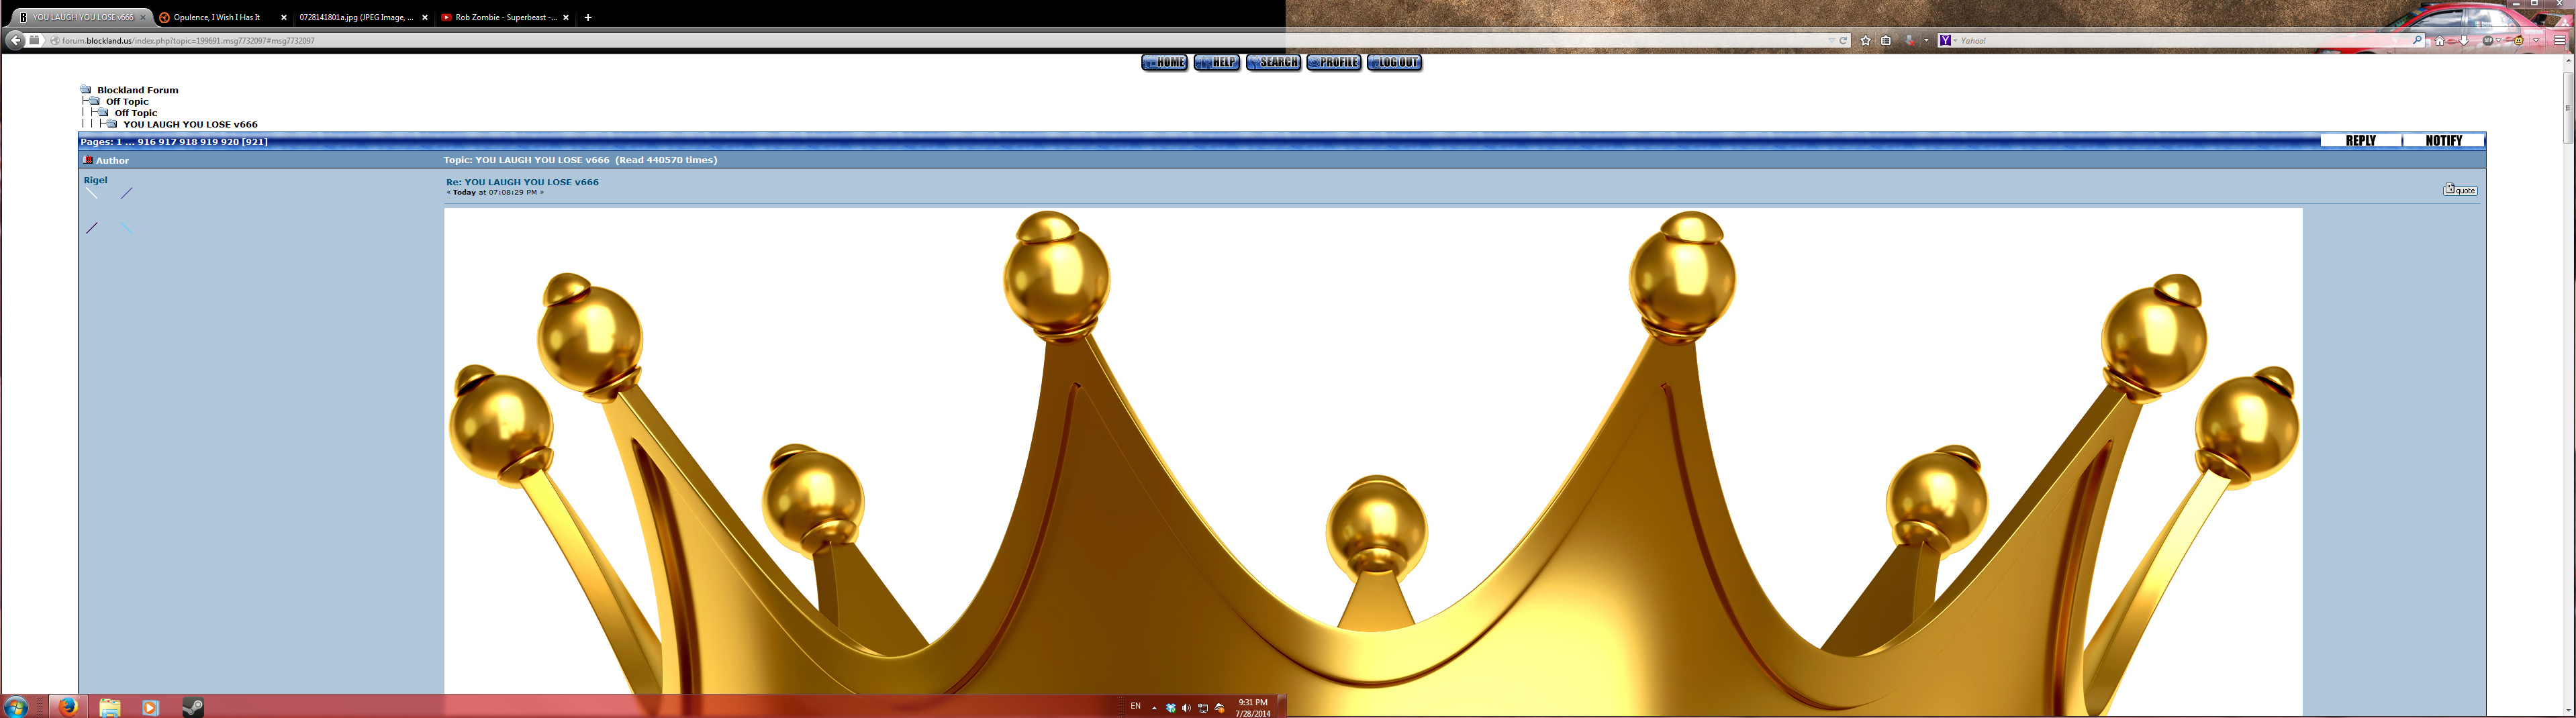Click the HOME forum button
Viewport: 2576px width, 718px height.
pos(1164,62)
